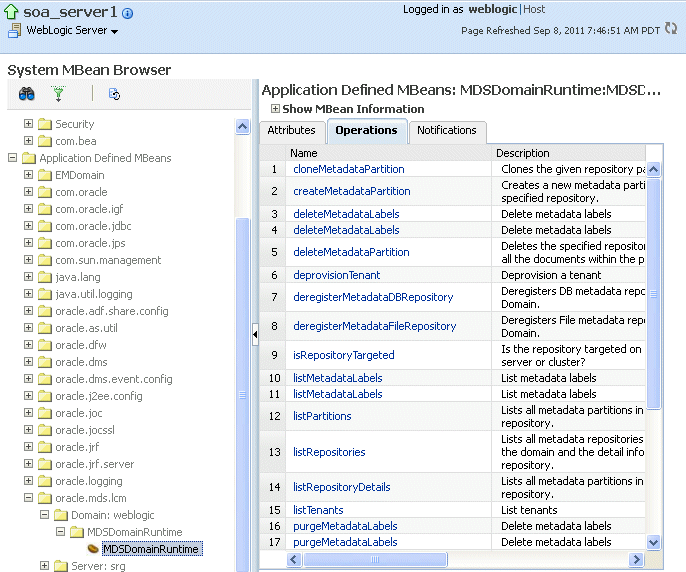Click the MDSDomainRuntime bean icon
Image resolution: width=686 pixels, height=572 pixels.
(x=93, y=548)
